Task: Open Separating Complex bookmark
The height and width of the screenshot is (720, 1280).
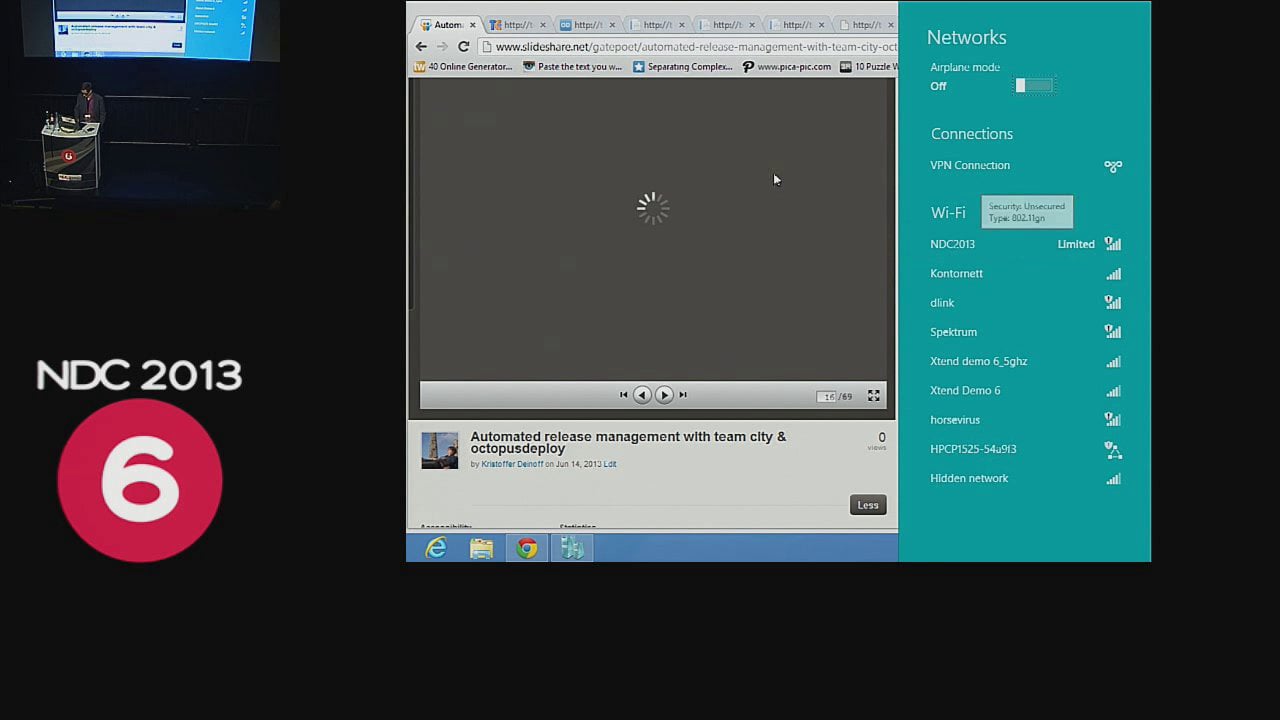Action: pyautogui.click(x=683, y=67)
